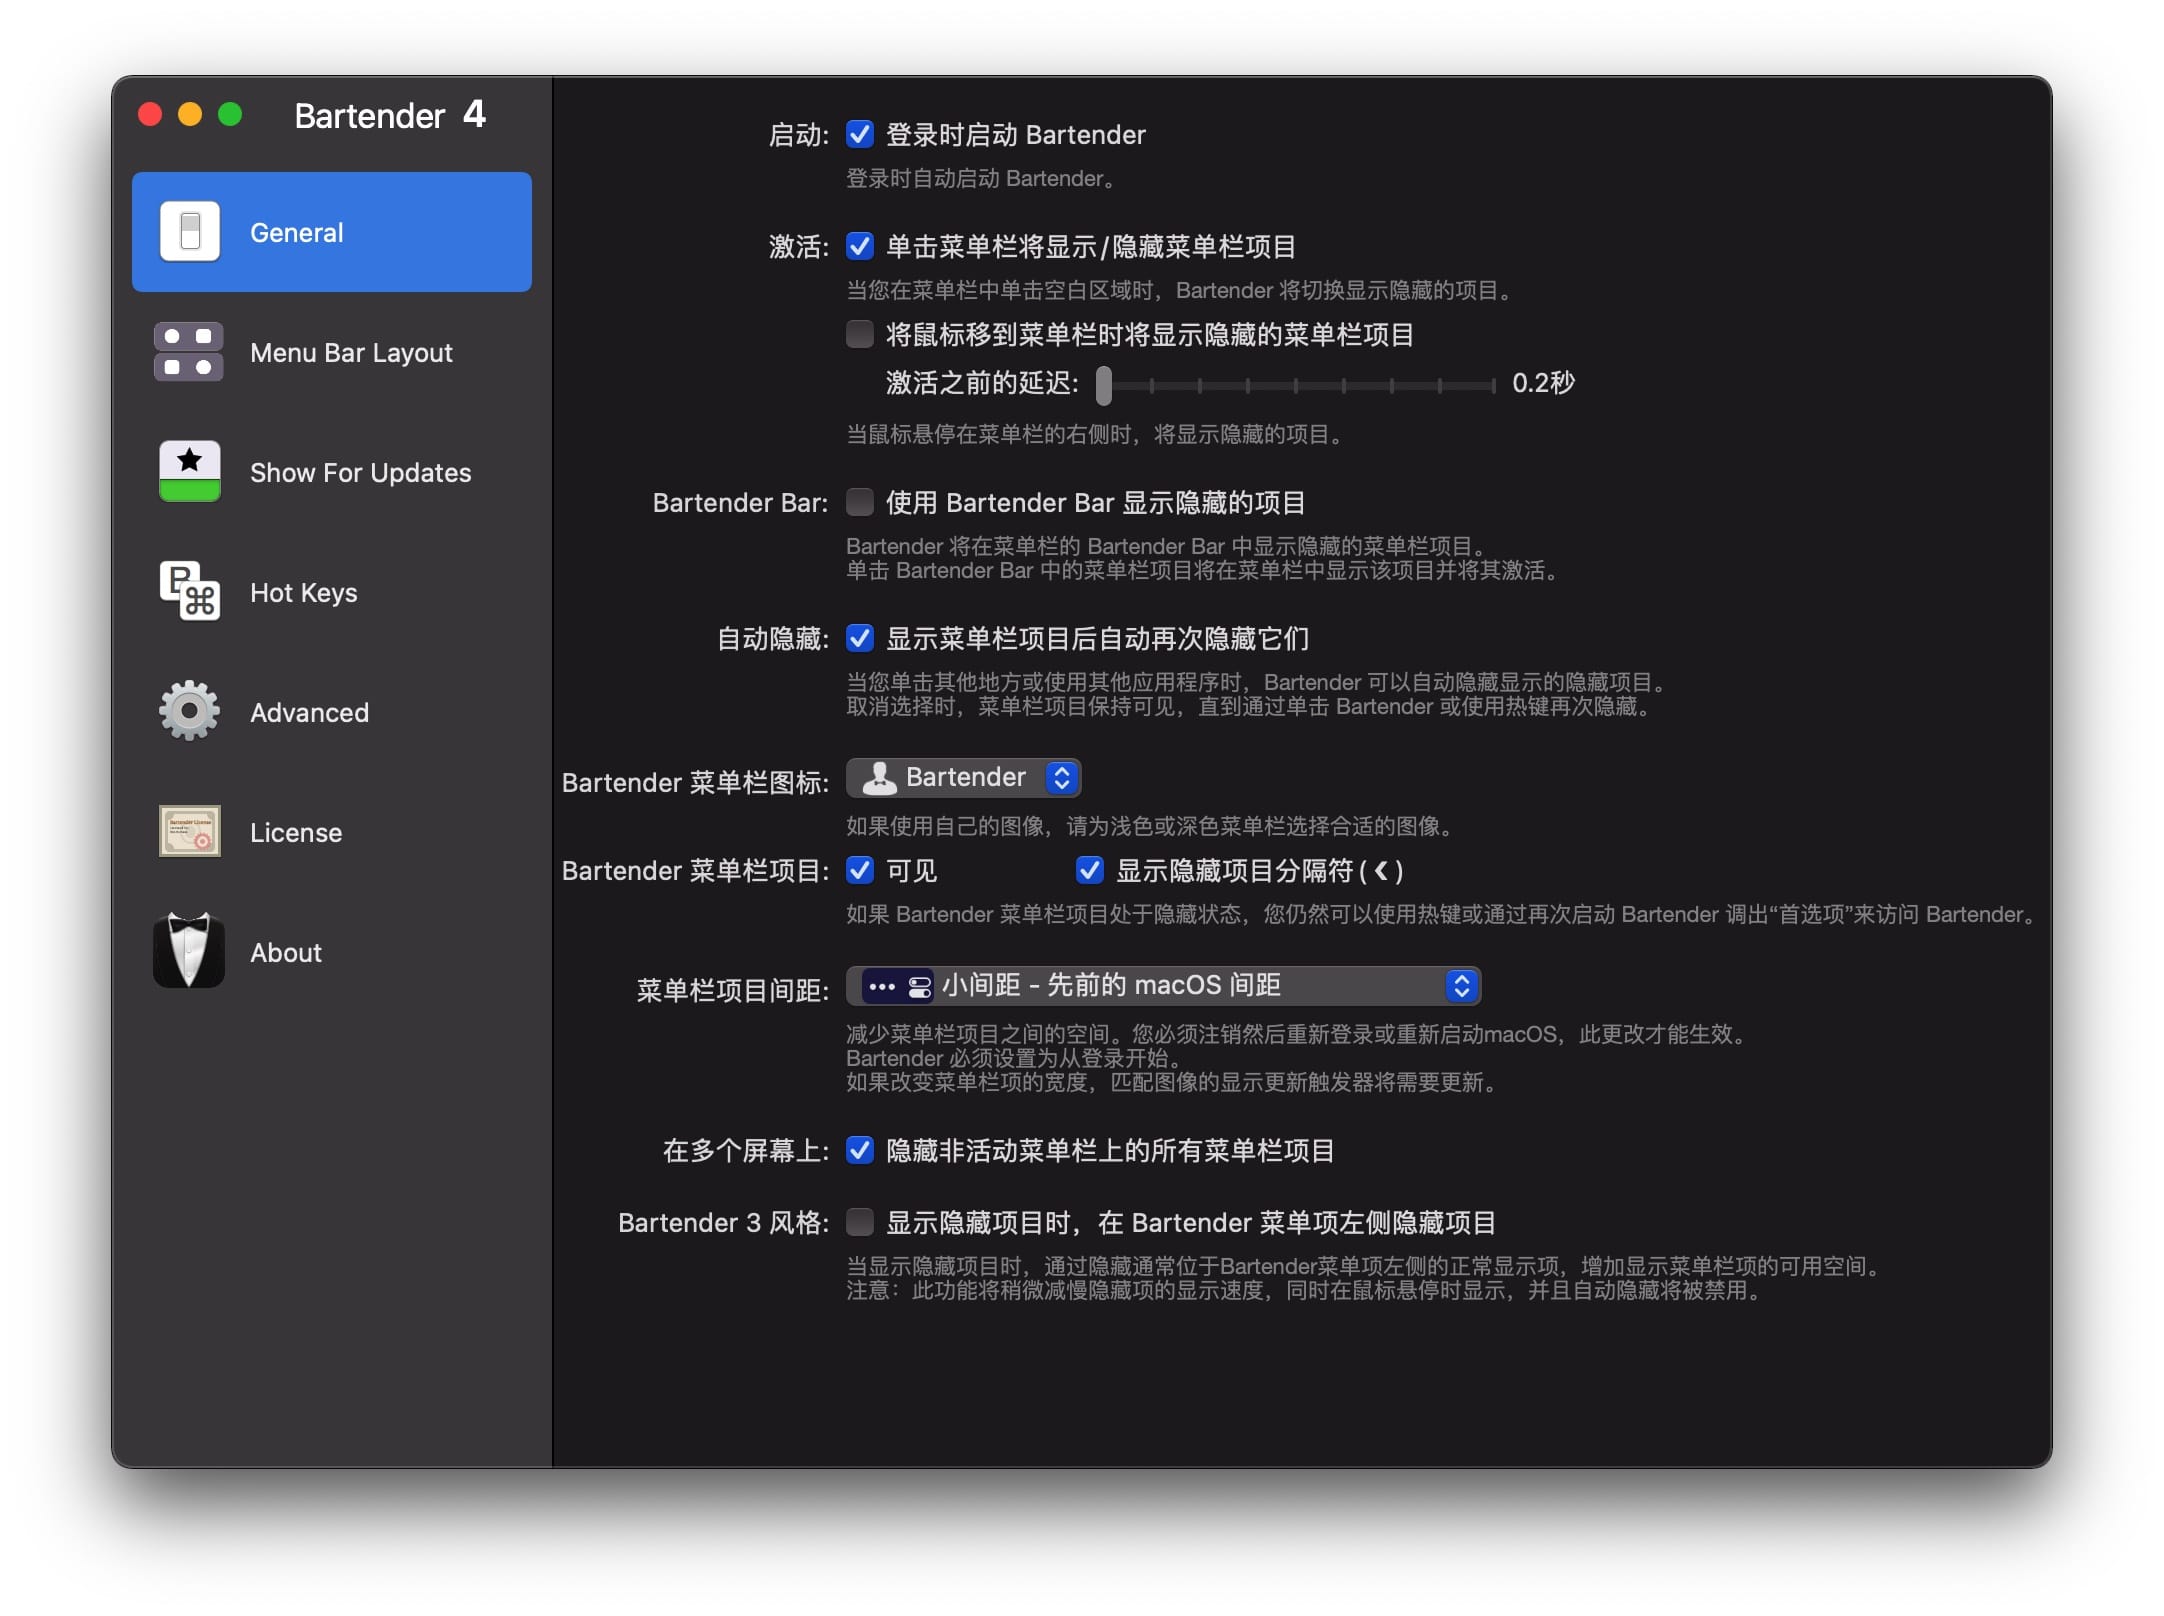2164x1616 pixels.
Task: Click the Hot Keys command-key icon
Action: [189, 592]
